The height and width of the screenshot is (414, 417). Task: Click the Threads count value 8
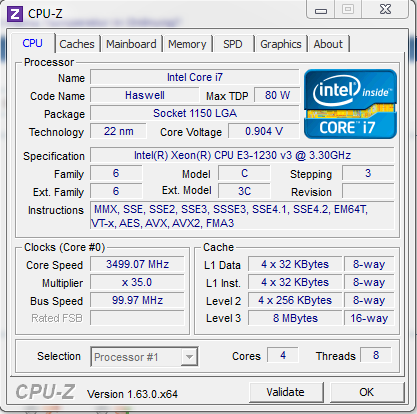click(376, 355)
